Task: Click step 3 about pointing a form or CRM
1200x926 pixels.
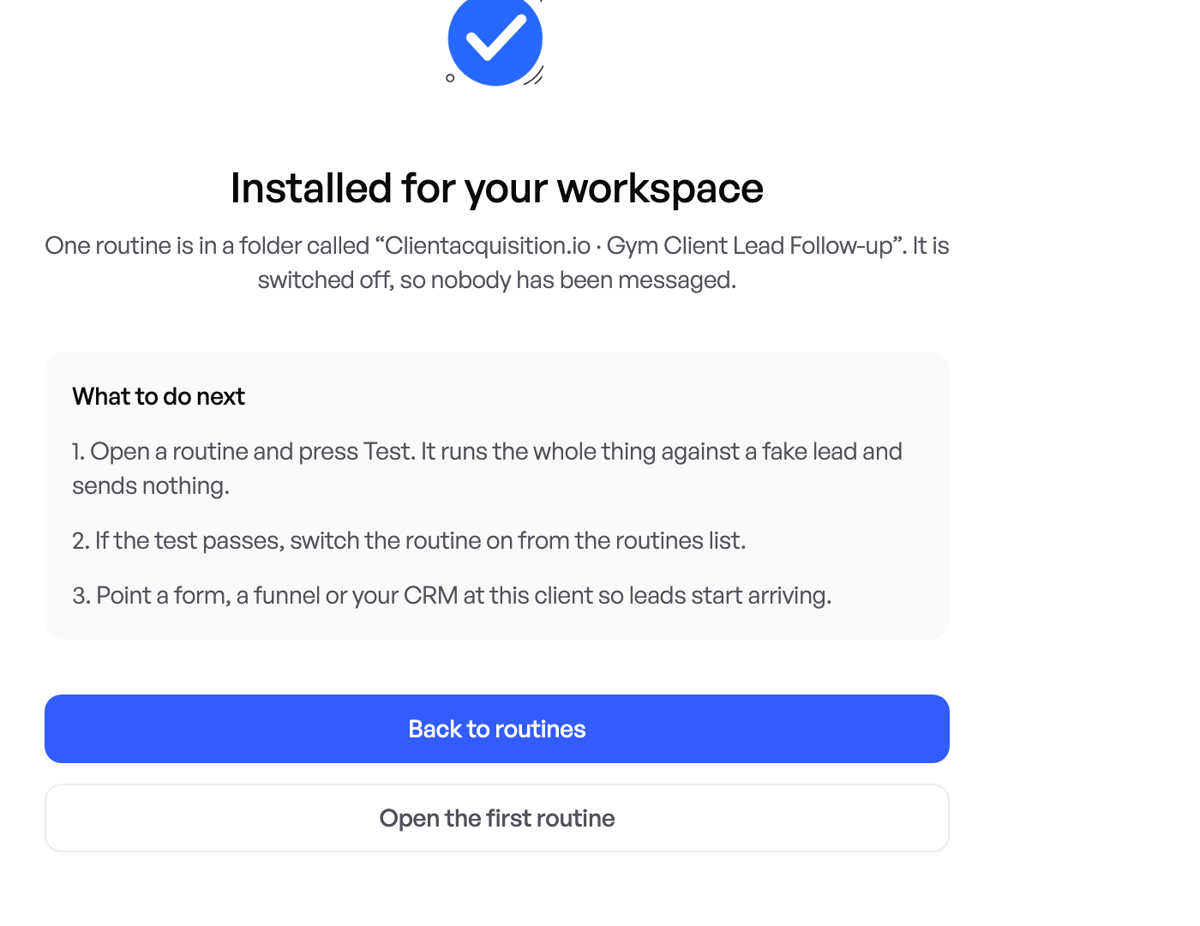Action: click(452, 596)
